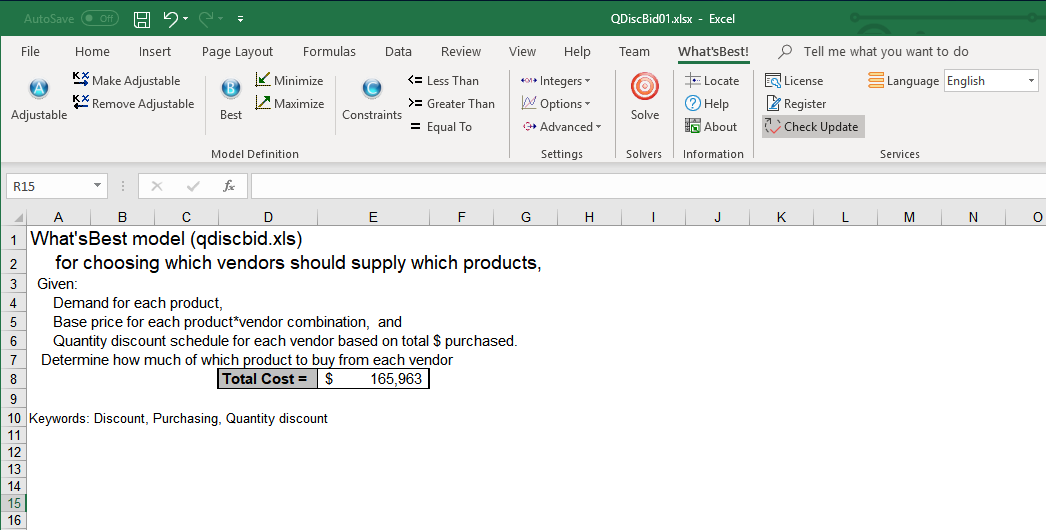Select row 8 header

(x=13, y=379)
